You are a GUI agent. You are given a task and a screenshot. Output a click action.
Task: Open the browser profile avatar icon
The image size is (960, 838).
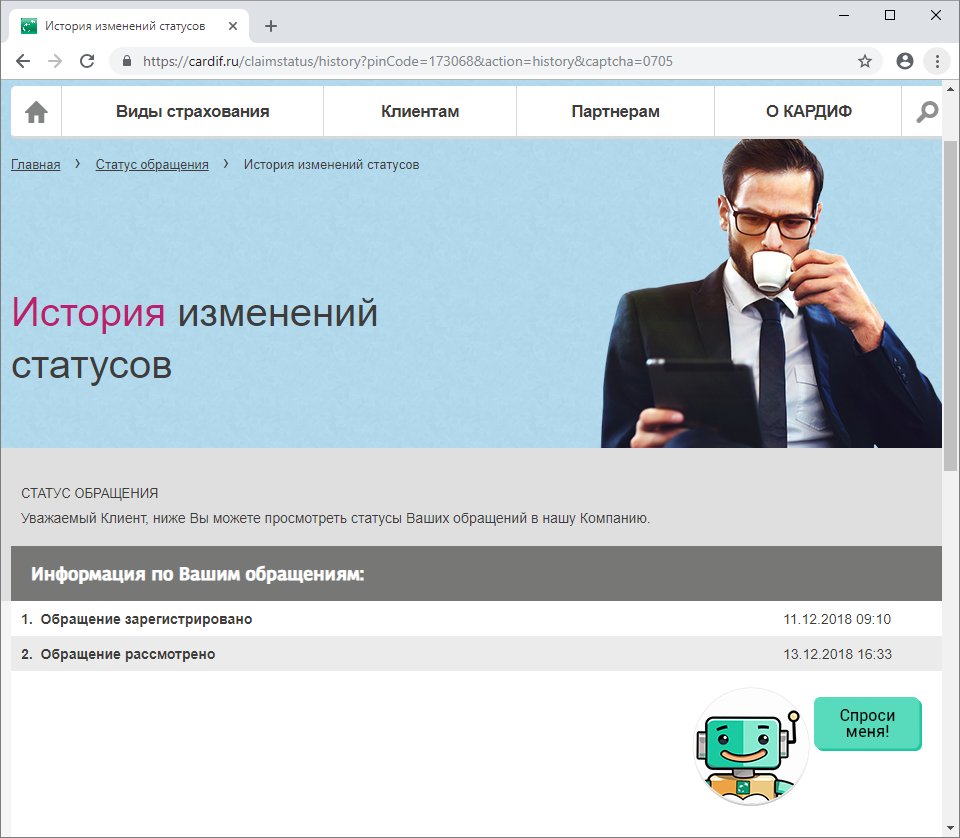click(904, 61)
